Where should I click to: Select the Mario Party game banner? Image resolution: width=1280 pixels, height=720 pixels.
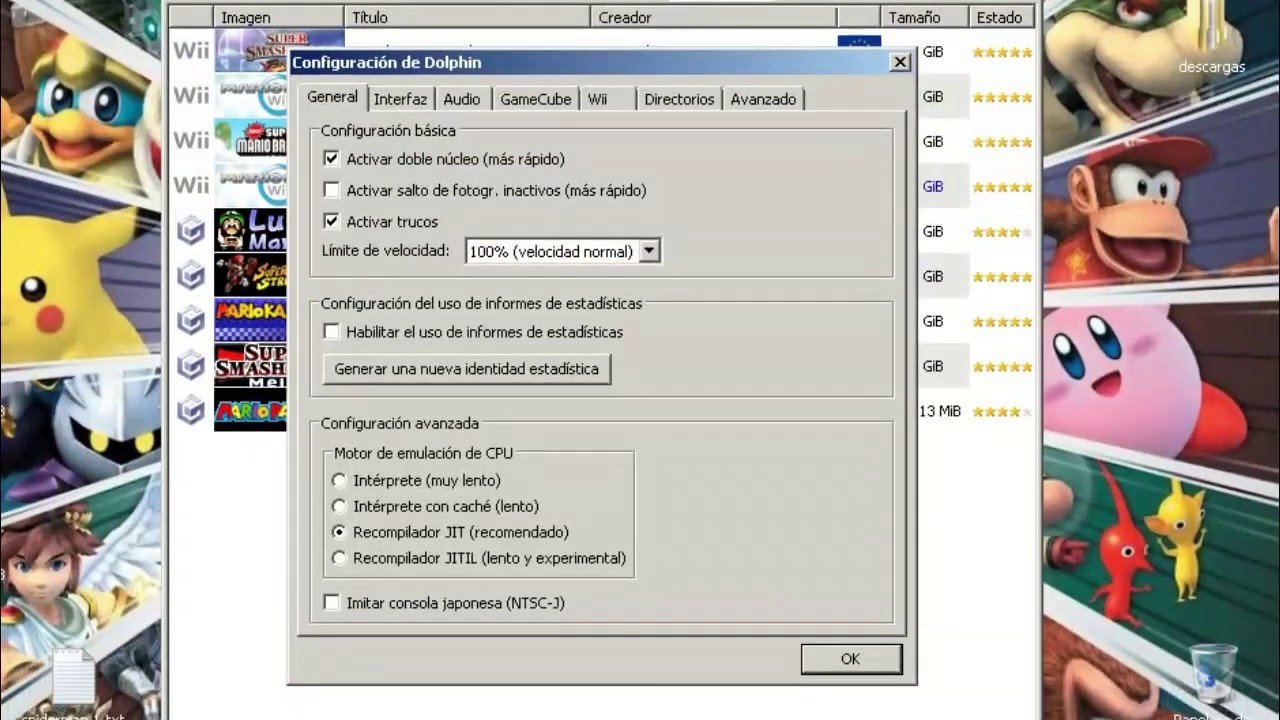[x=250, y=411]
